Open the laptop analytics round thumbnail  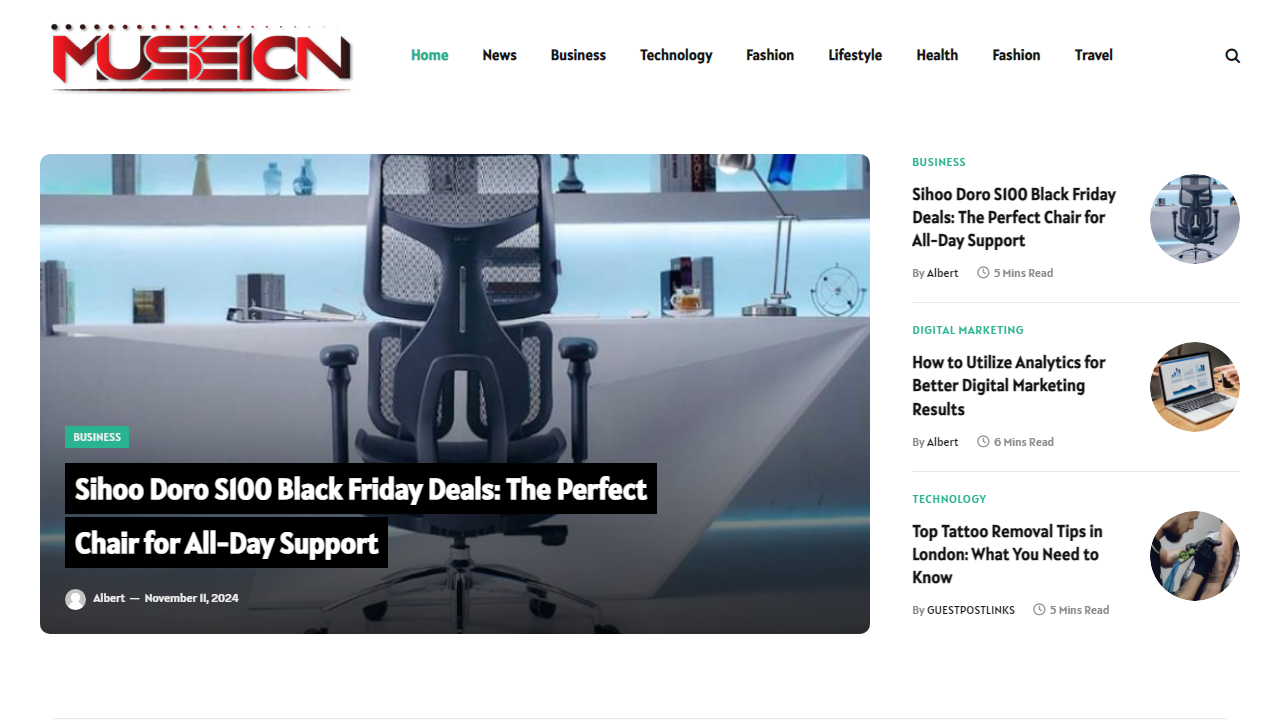1194,387
